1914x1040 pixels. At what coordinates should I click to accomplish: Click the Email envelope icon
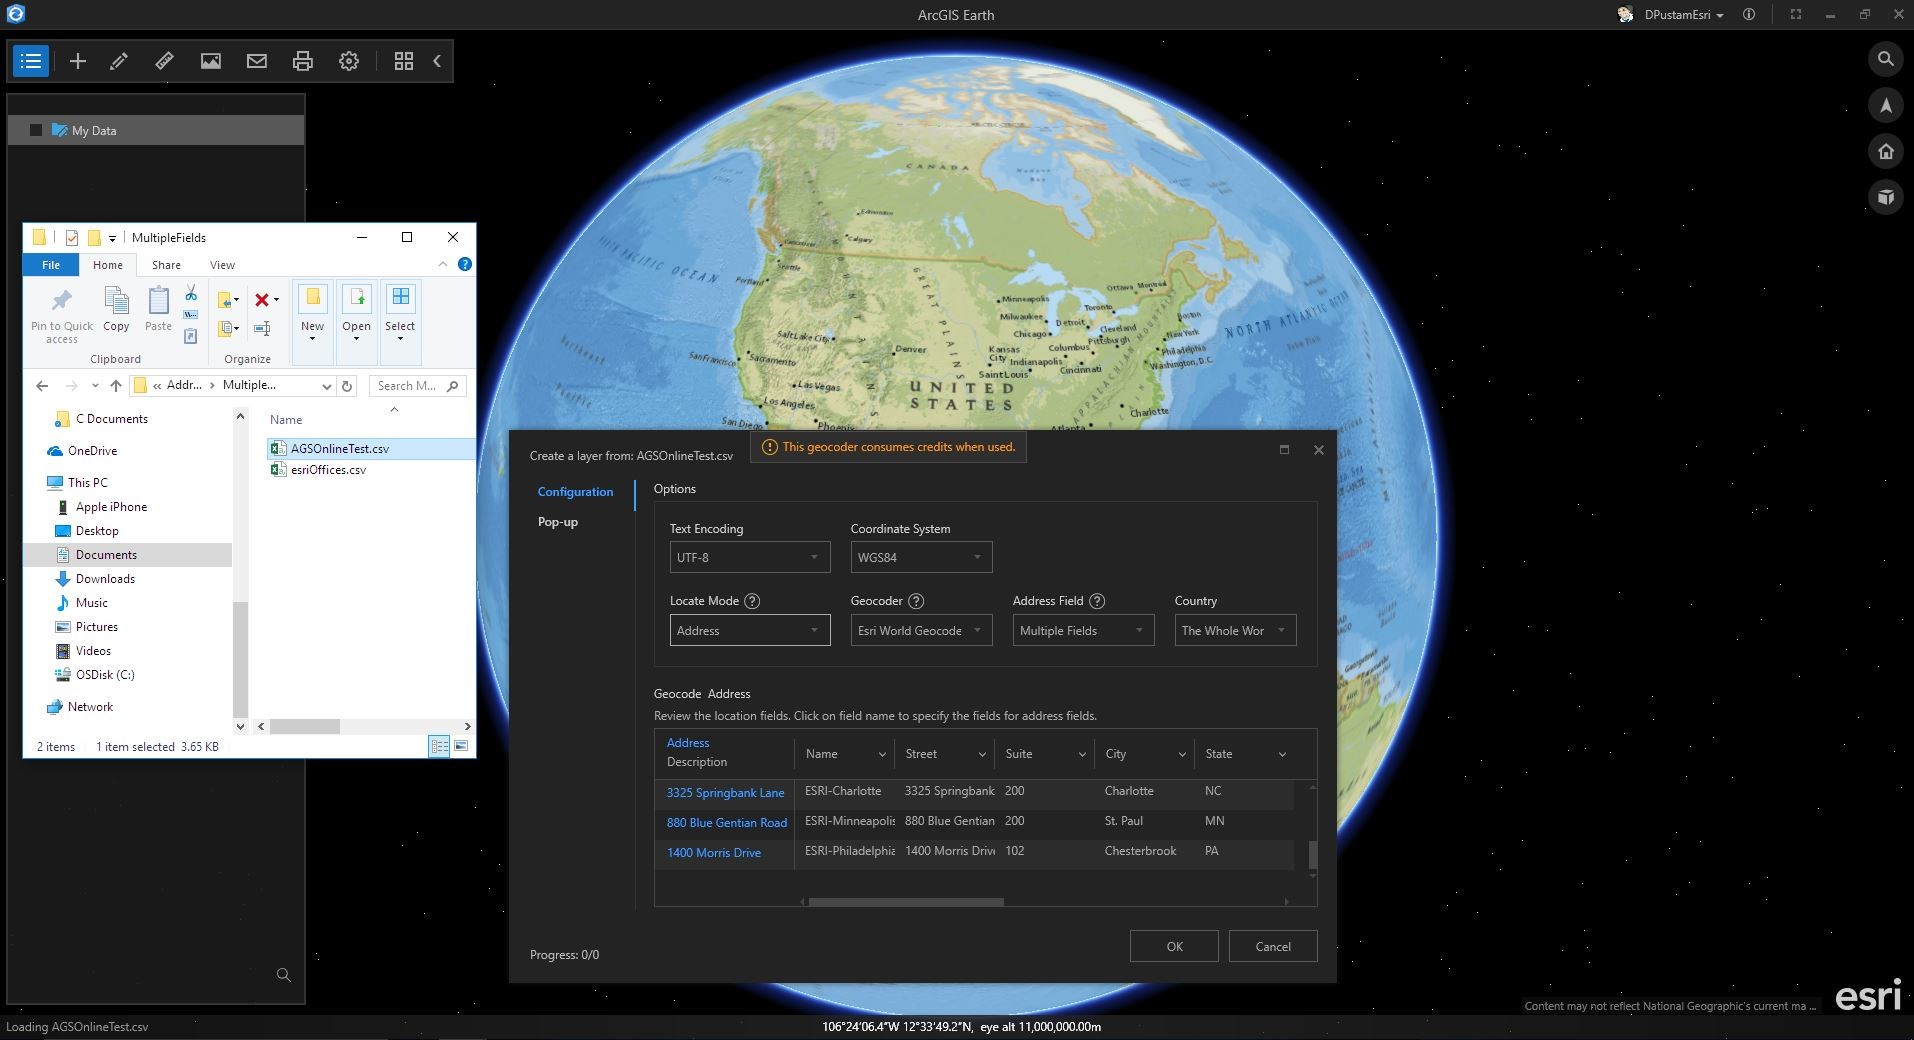tap(257, 61)
